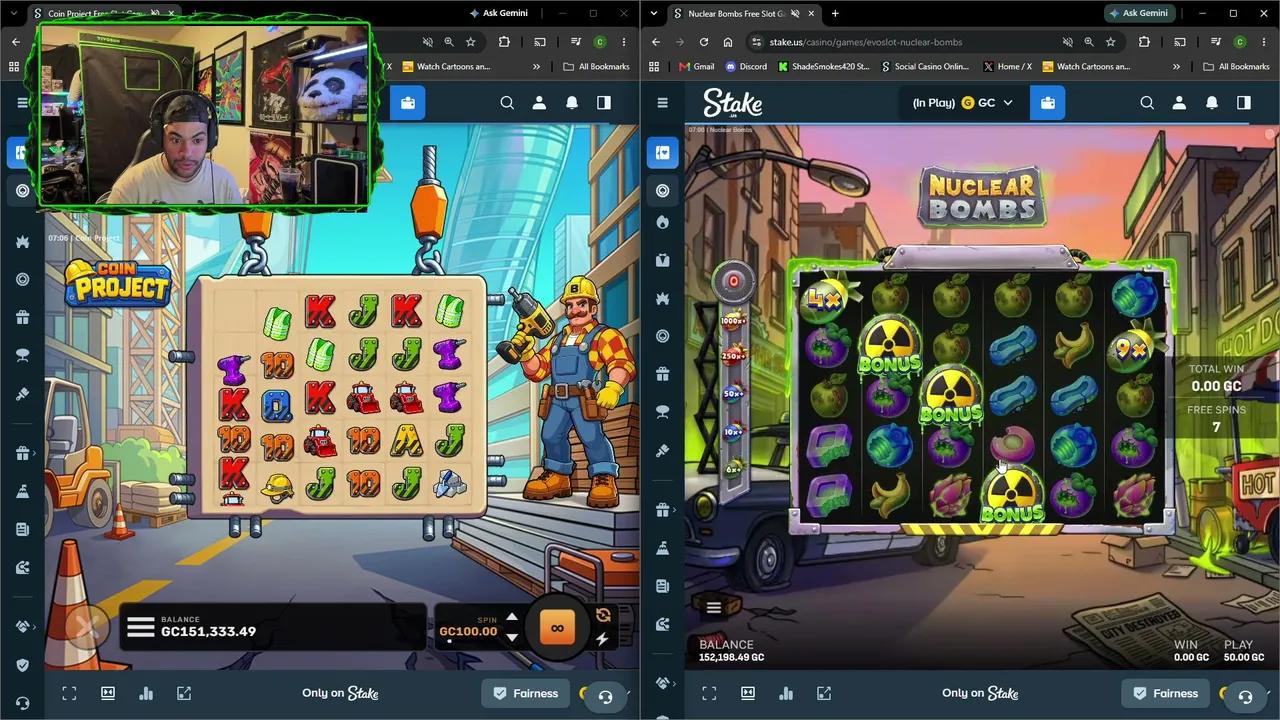The width and height of the screenshot is (1280, 720).
Task: Click the infinity autospin button in Coin Project
Action: coord(557,628)
